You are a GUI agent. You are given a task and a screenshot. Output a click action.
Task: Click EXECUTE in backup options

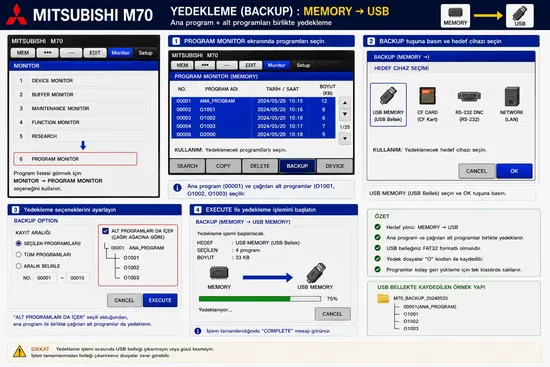click(x=160, y=300)
